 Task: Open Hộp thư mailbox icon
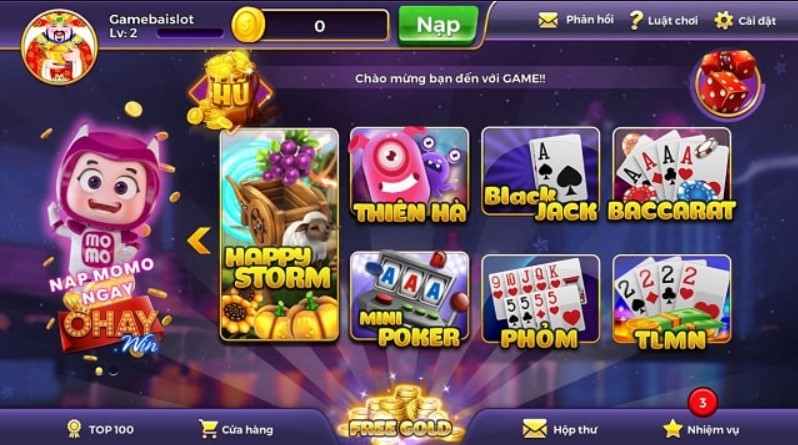coord(534,429)
